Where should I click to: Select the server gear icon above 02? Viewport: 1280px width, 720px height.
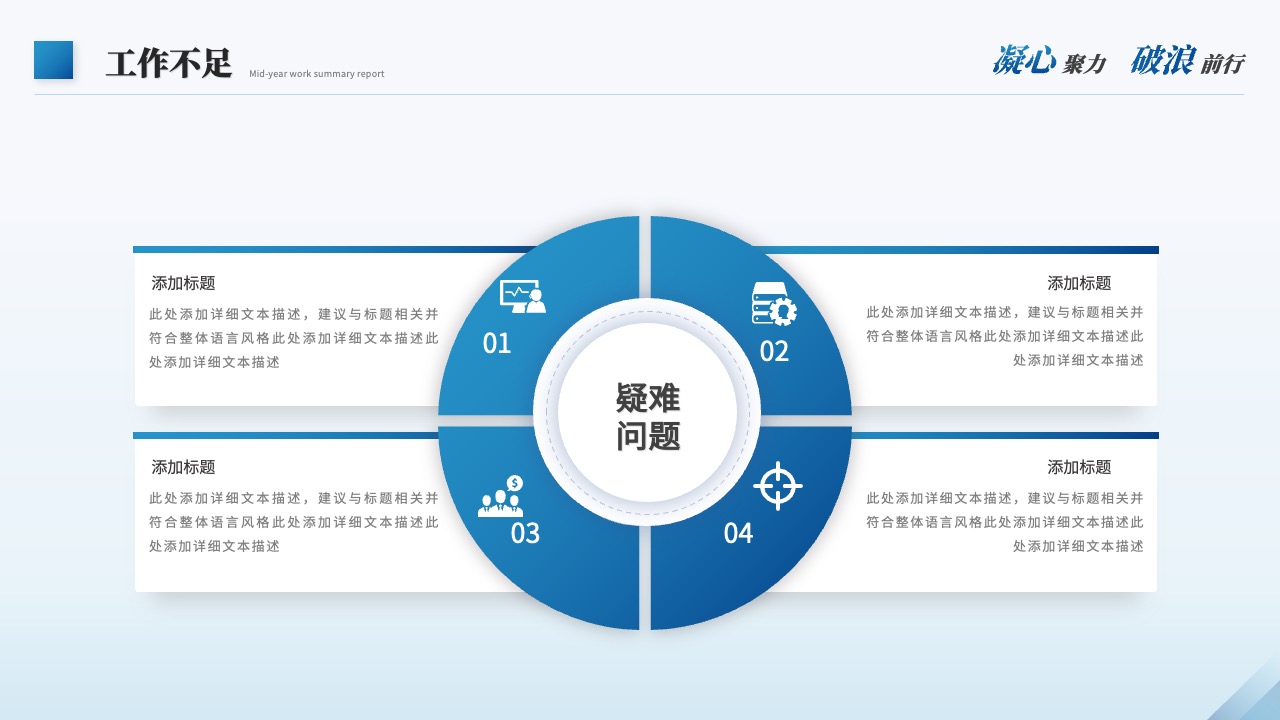(x=775, y=304)
